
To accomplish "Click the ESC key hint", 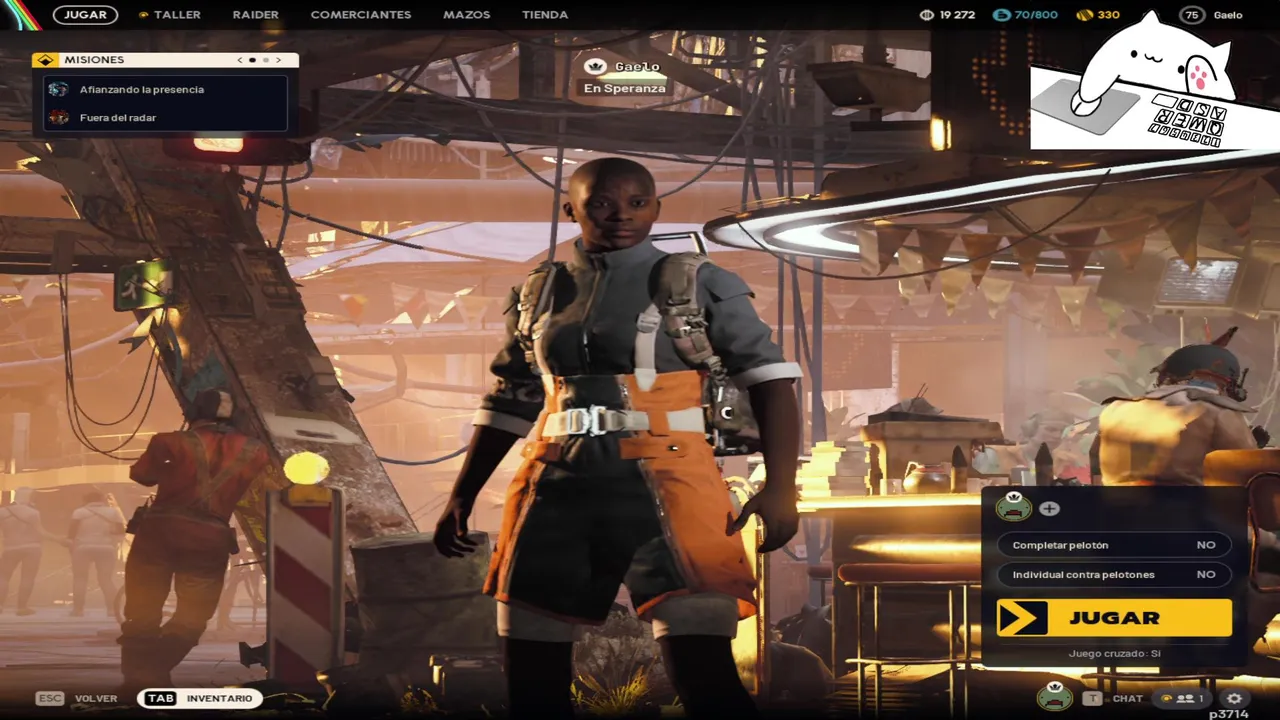I will (50, 698).
